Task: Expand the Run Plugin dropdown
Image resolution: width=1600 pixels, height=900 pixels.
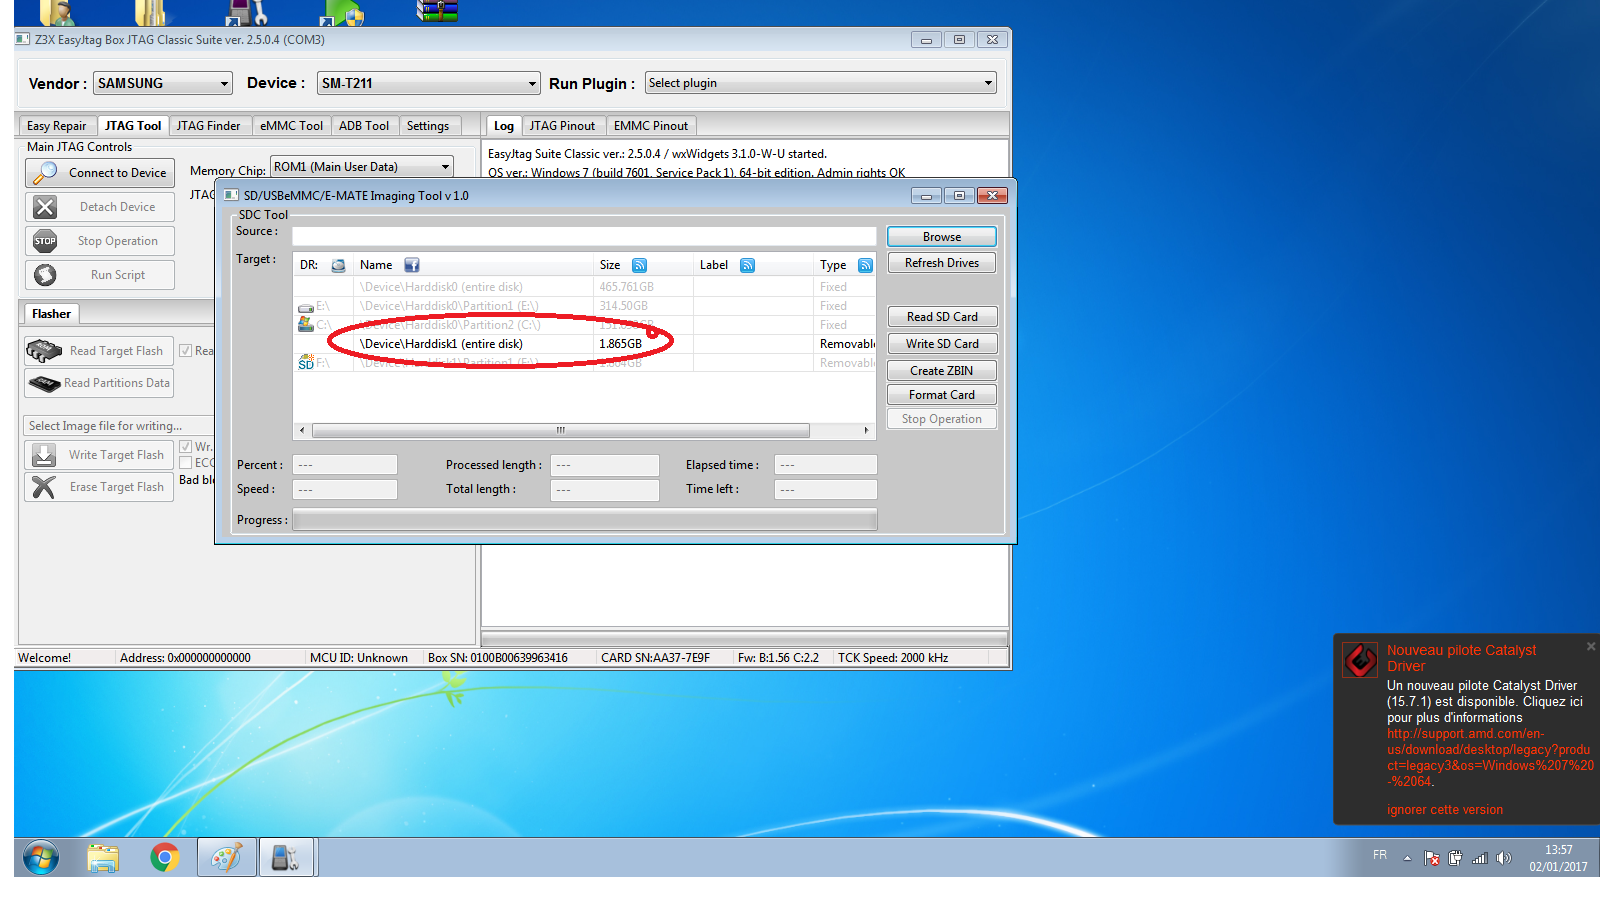Action: [x=821, y=83]
